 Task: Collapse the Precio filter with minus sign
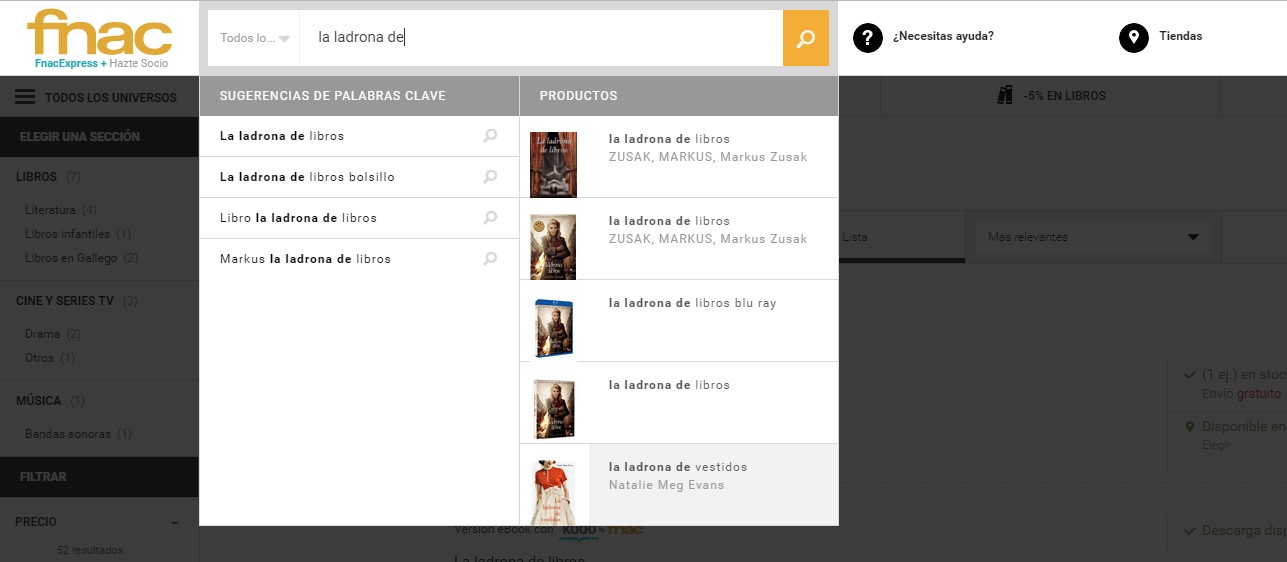click(175, 522)
